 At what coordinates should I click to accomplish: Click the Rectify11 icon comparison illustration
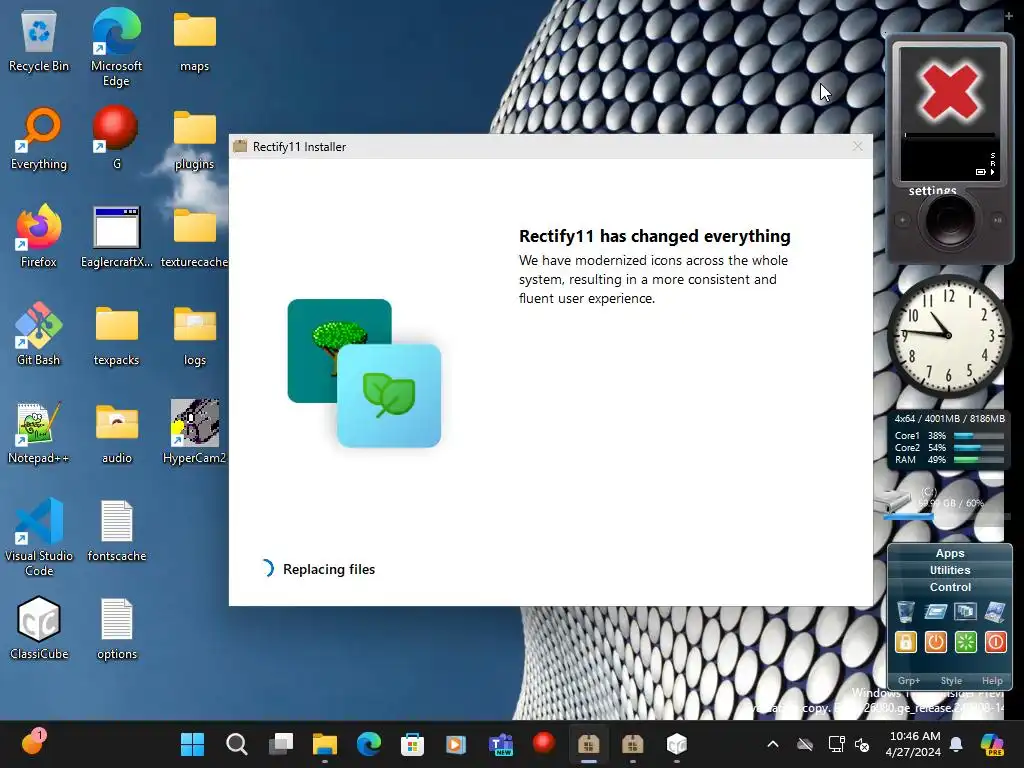[364, 373]
